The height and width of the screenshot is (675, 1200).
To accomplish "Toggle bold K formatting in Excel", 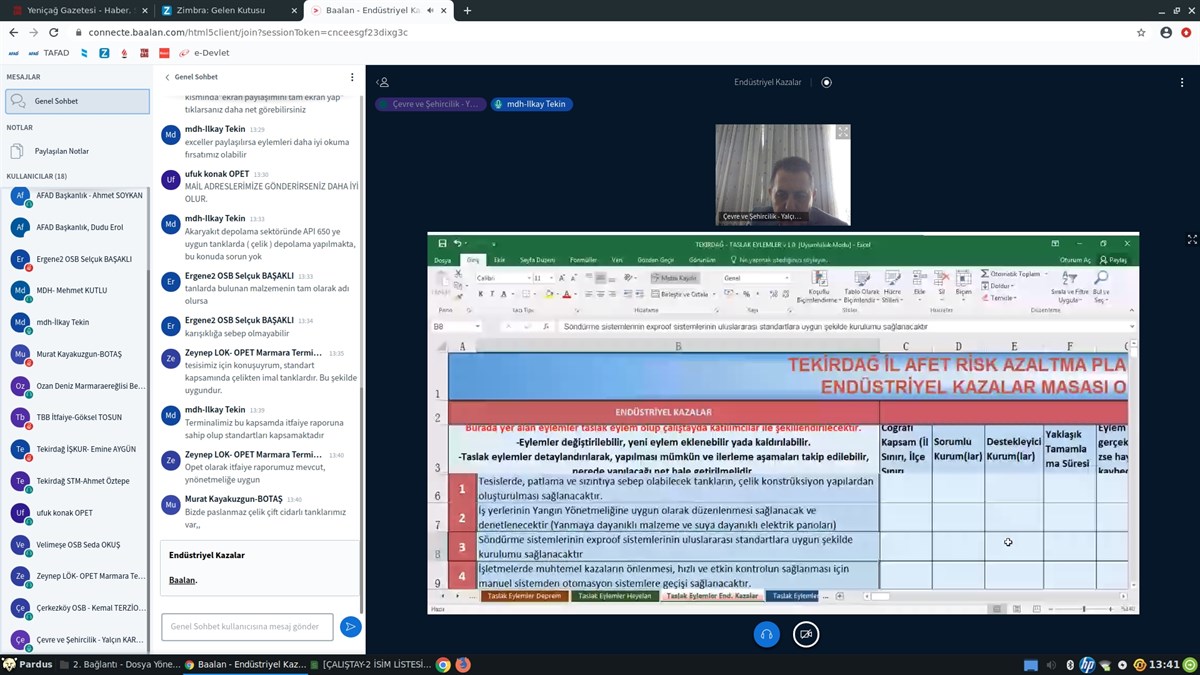I will [480, 294].
